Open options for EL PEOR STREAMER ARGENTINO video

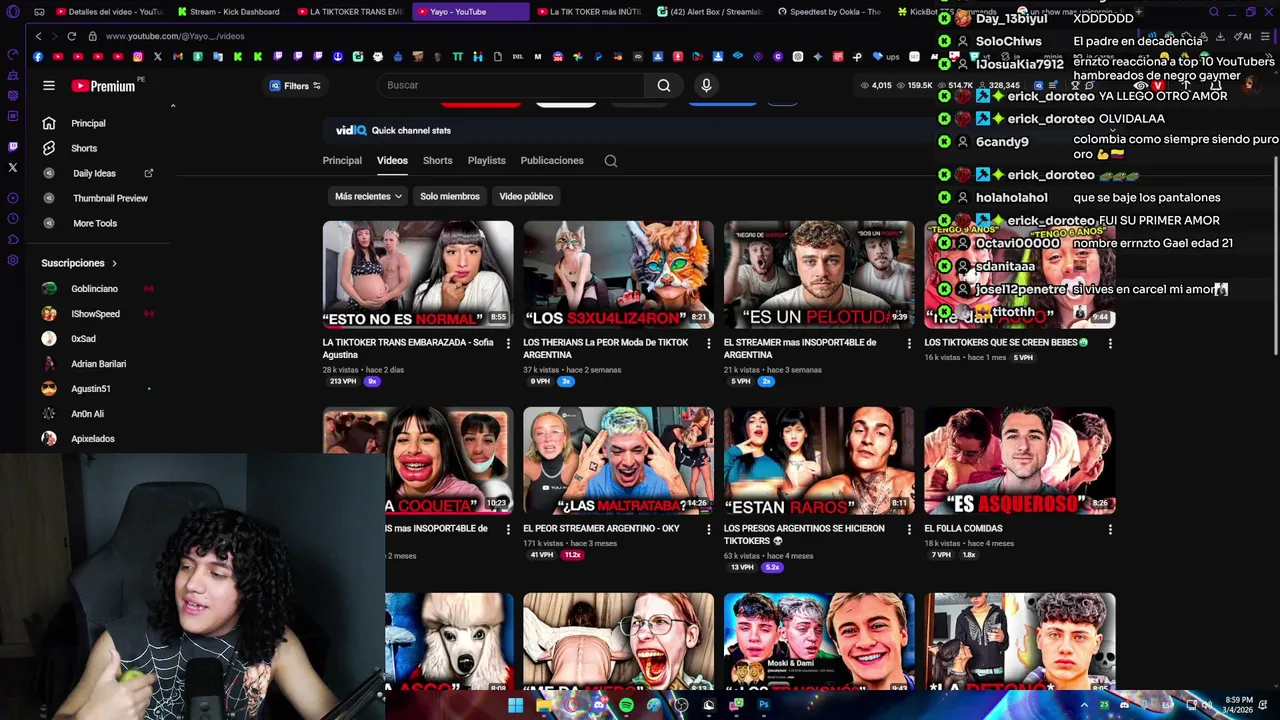click(x=709, y=529)
